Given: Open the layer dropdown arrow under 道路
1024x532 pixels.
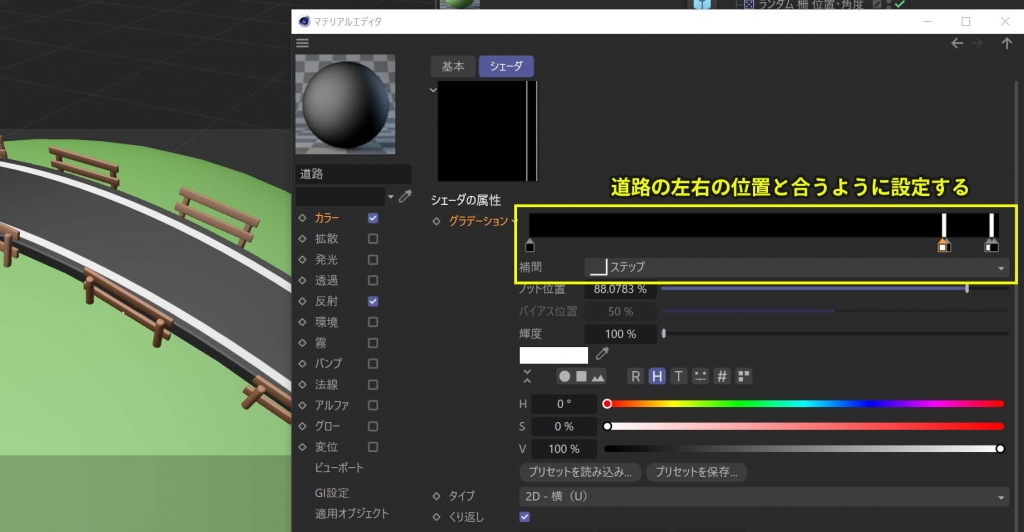Looking at the screenshot, I should pyautogui.click(x=391, y=196).
